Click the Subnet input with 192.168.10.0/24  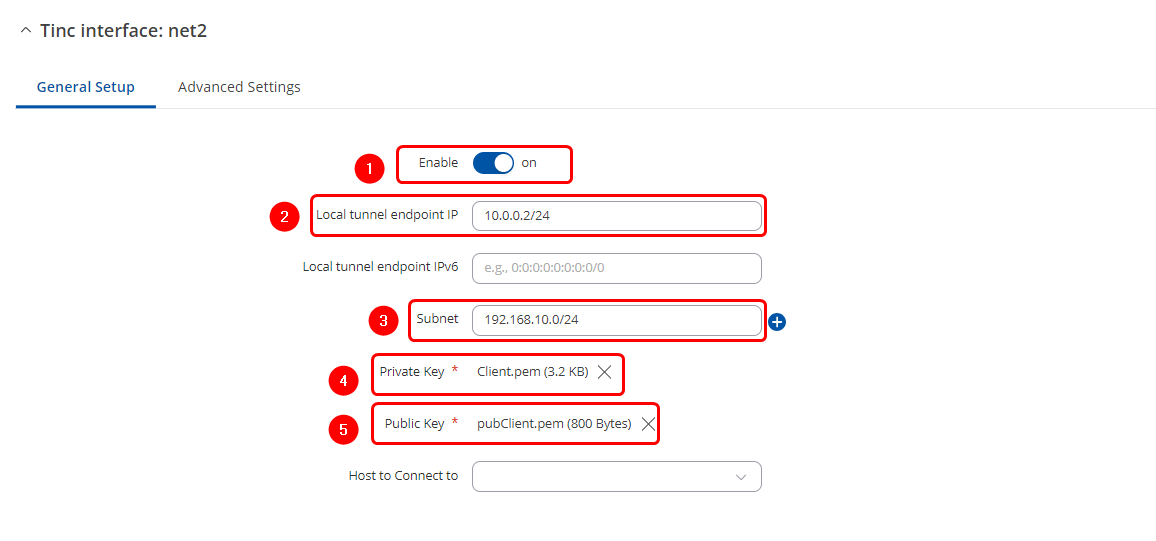[616, 320]
